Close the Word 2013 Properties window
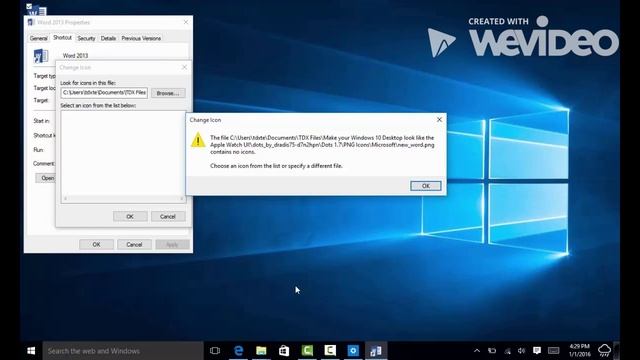 coord(186,22)
